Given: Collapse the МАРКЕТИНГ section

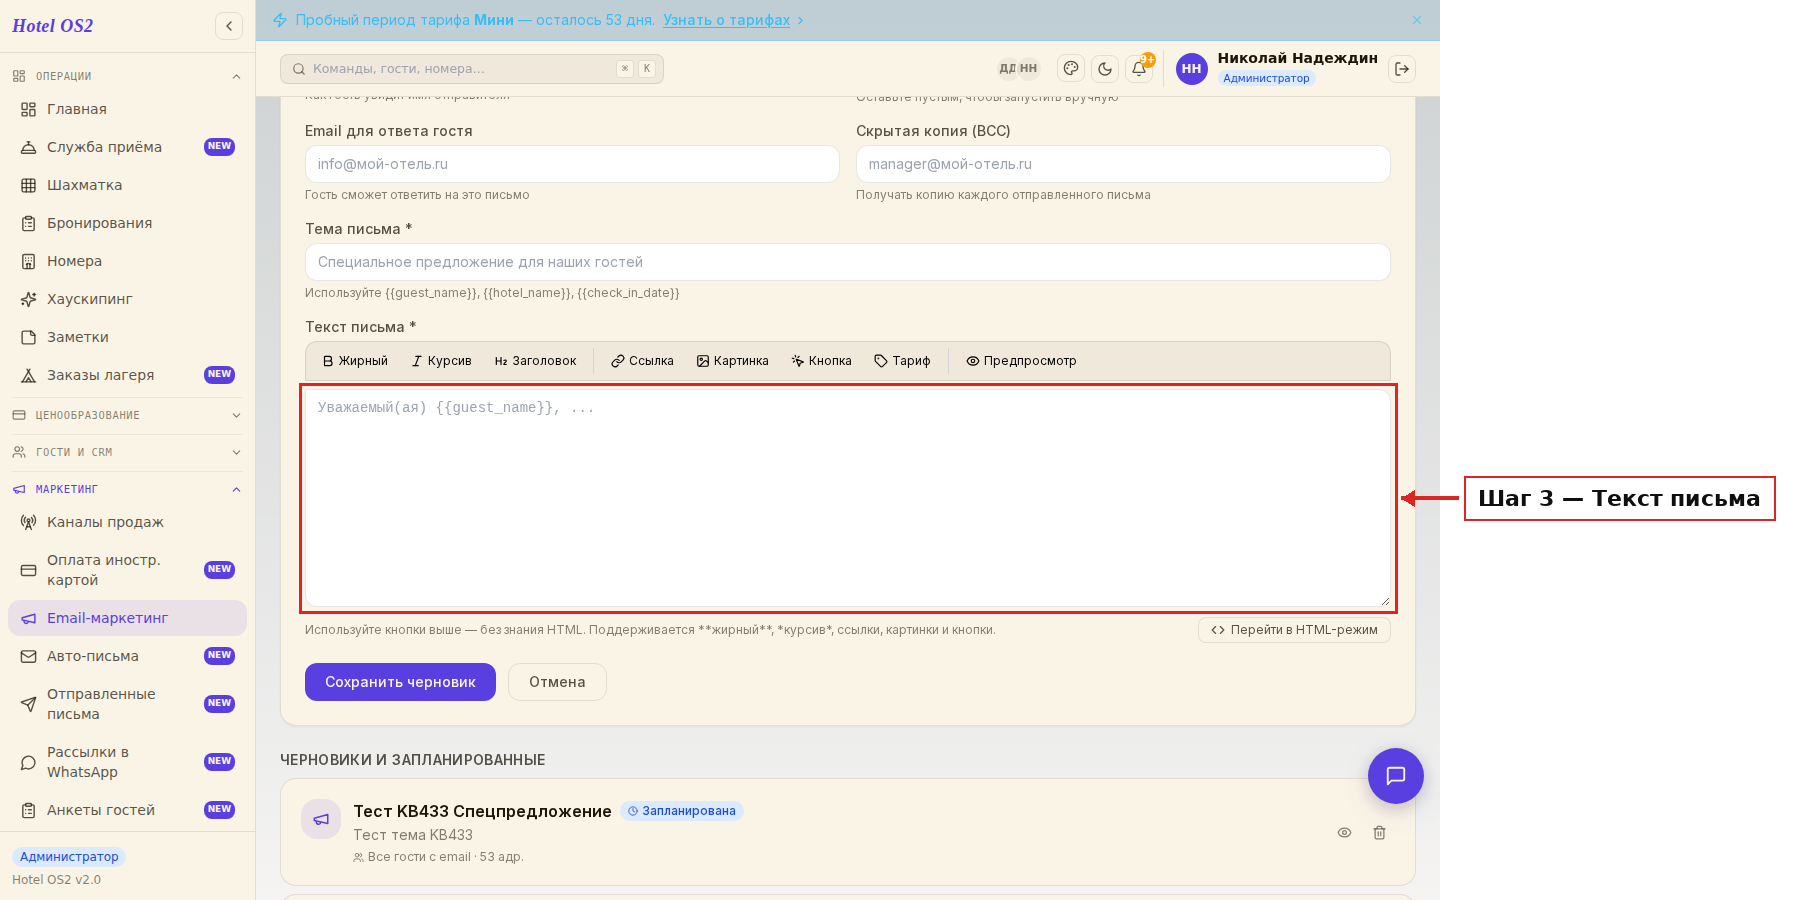Looking at the screenshot, I should pos(127,489).
